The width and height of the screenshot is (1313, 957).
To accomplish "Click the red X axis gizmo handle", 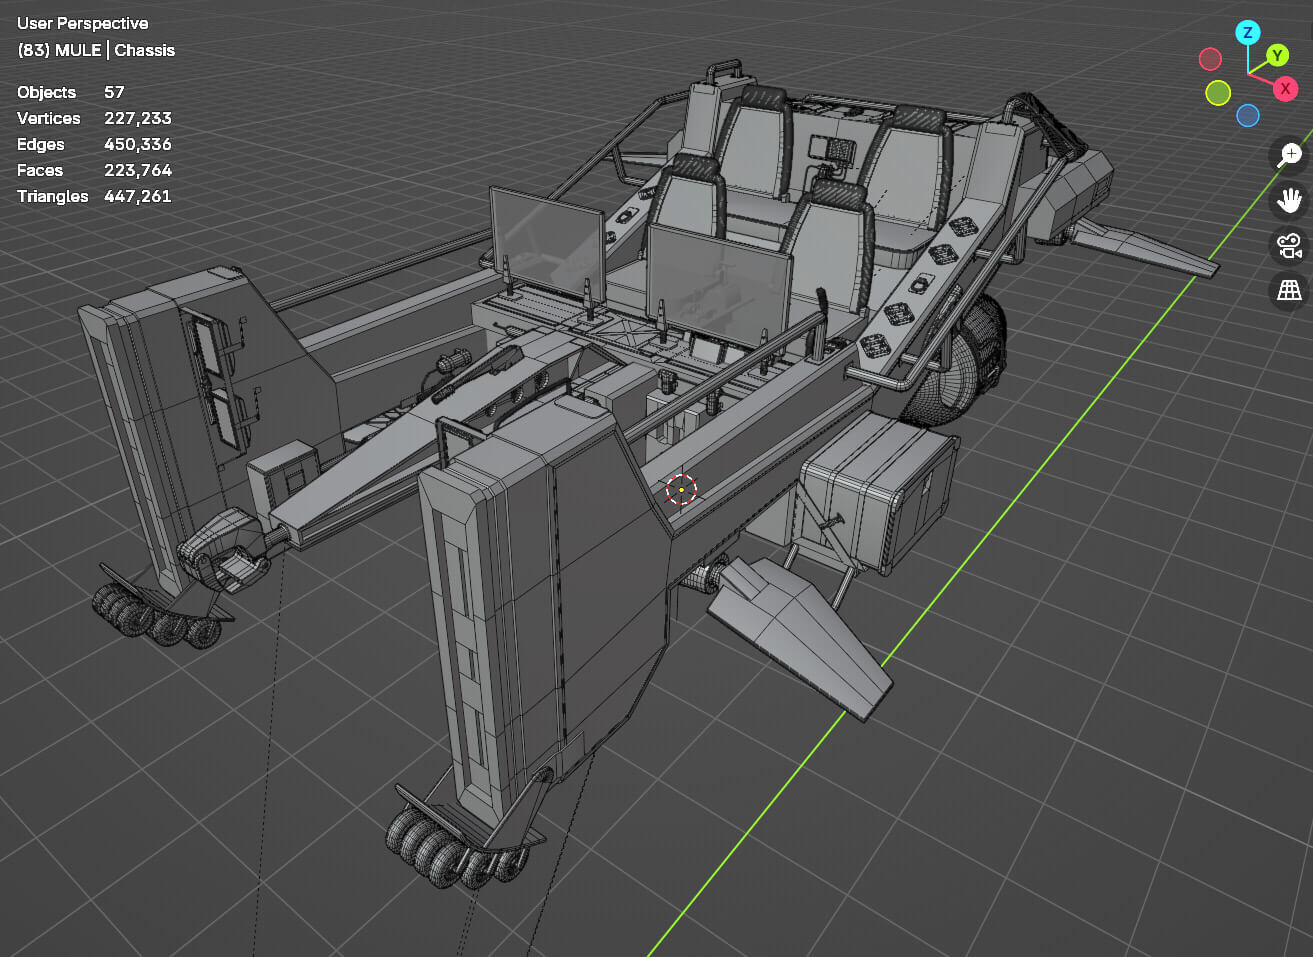I will pos(1285,89).
